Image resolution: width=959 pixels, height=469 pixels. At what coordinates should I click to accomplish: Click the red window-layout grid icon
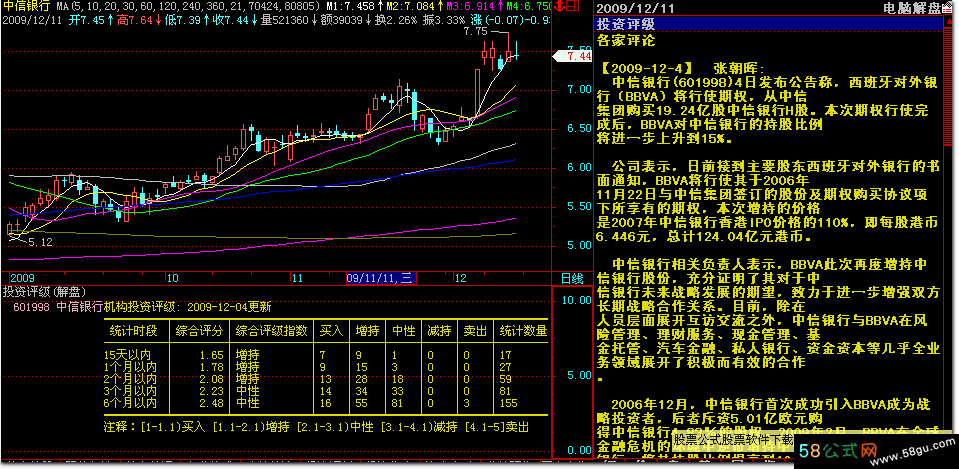coord(572,7)
